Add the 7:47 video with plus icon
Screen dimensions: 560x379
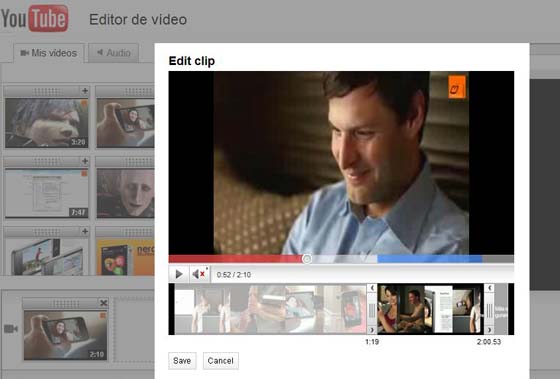click(85, 161)
